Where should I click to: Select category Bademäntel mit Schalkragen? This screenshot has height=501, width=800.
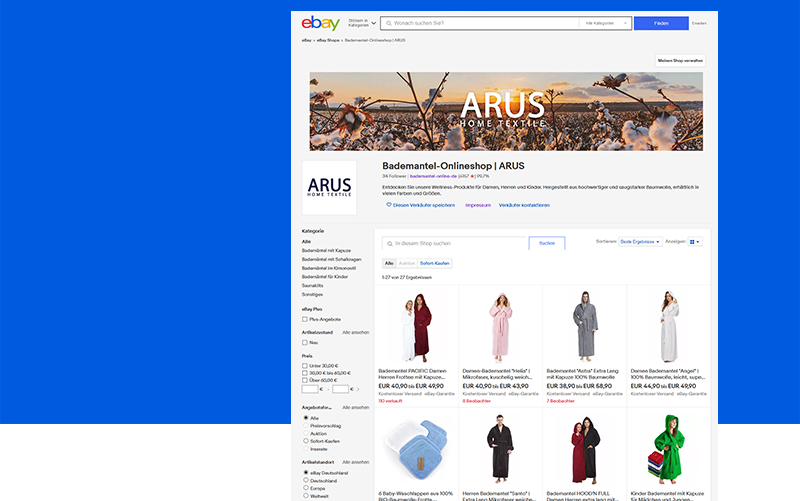[331, 259]
